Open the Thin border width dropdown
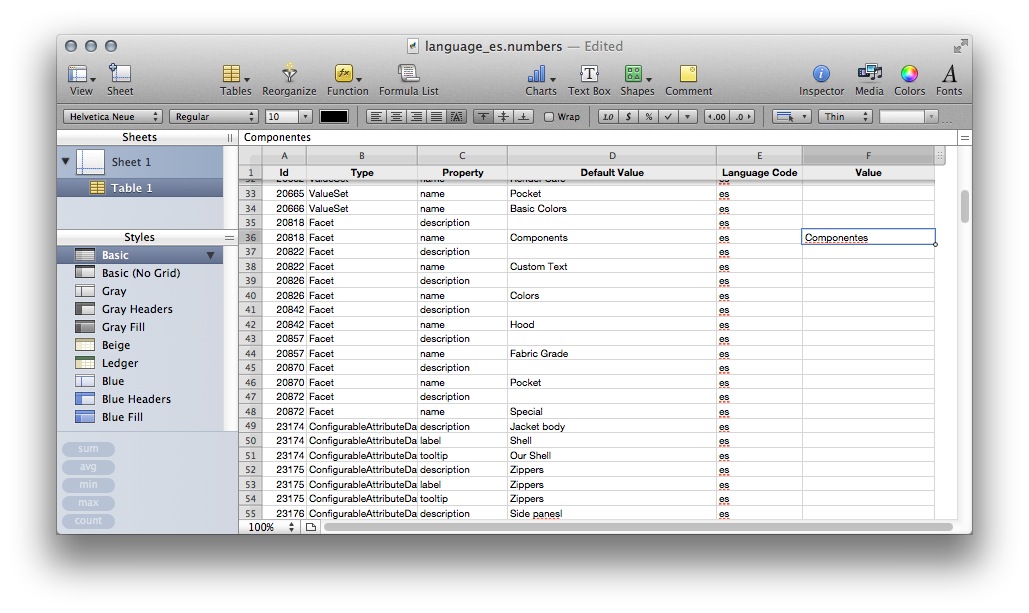The image size is (1029, 613). tap(845, 116)
